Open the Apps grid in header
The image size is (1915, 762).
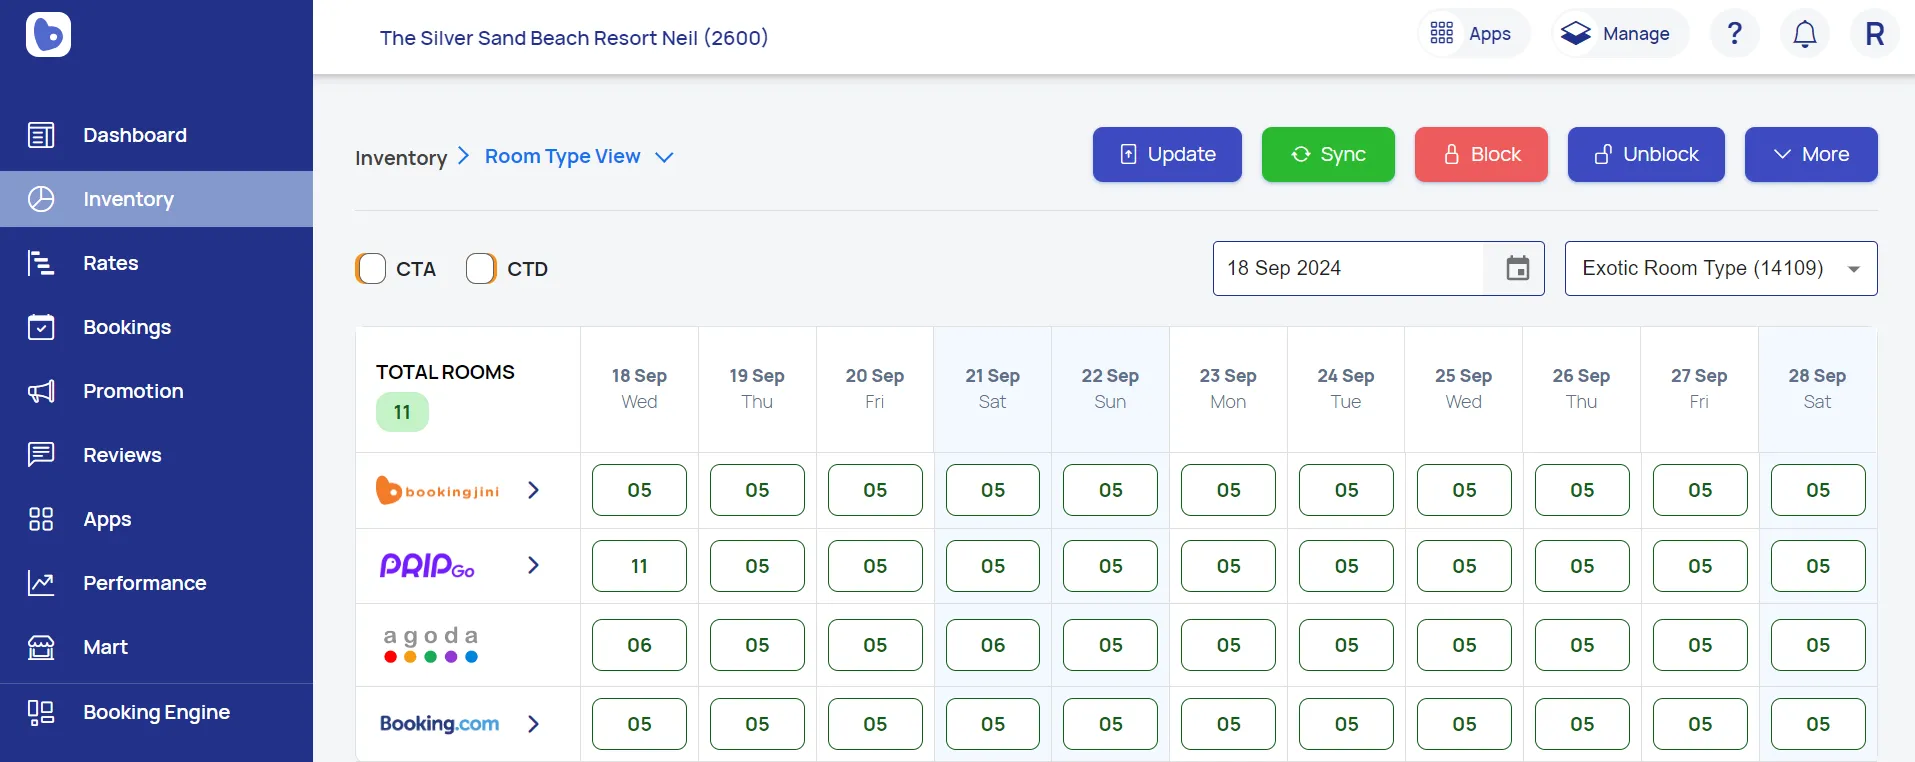pyautogui.click(x=1470, y=34)
